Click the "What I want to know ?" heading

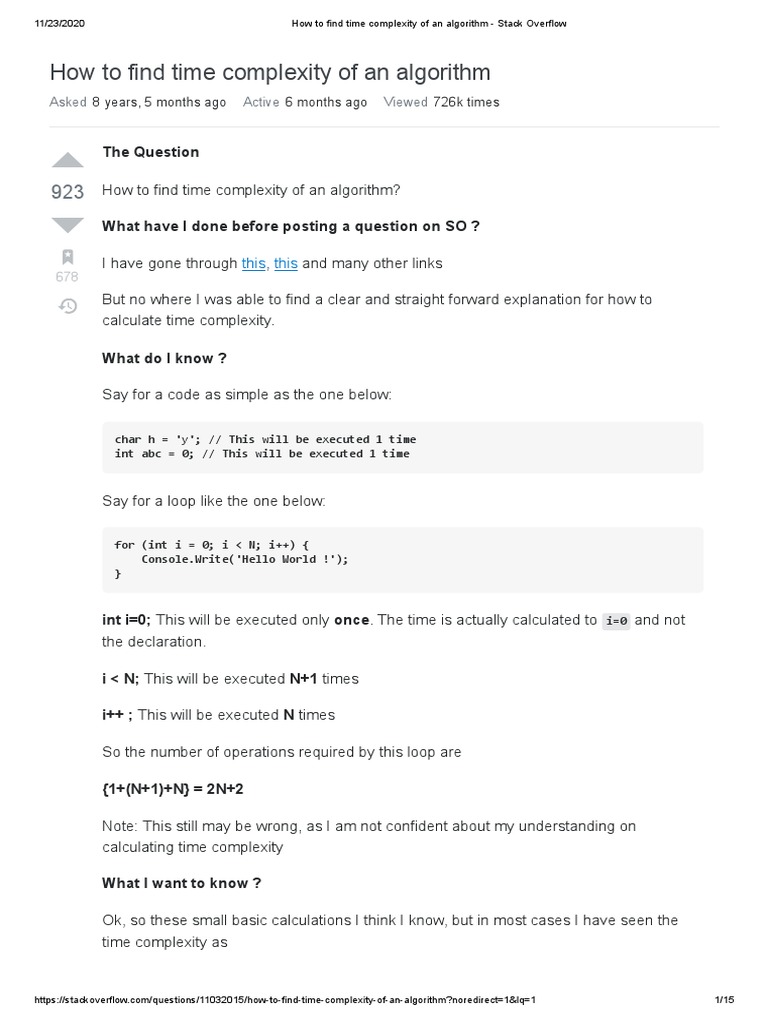tap(182, 883)
